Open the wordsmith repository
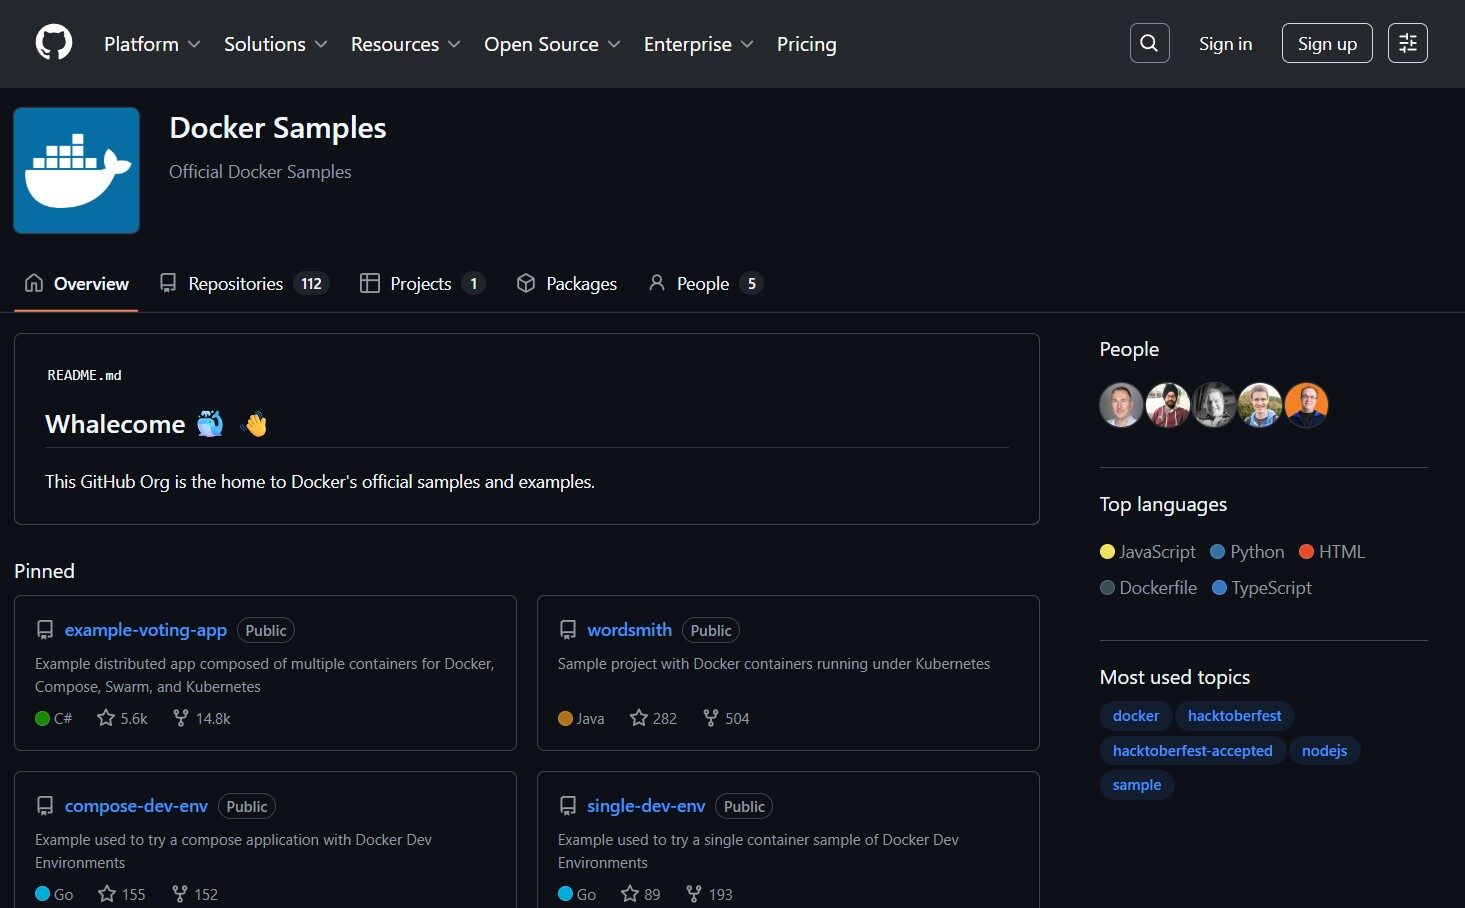 [x=629, y=630]
